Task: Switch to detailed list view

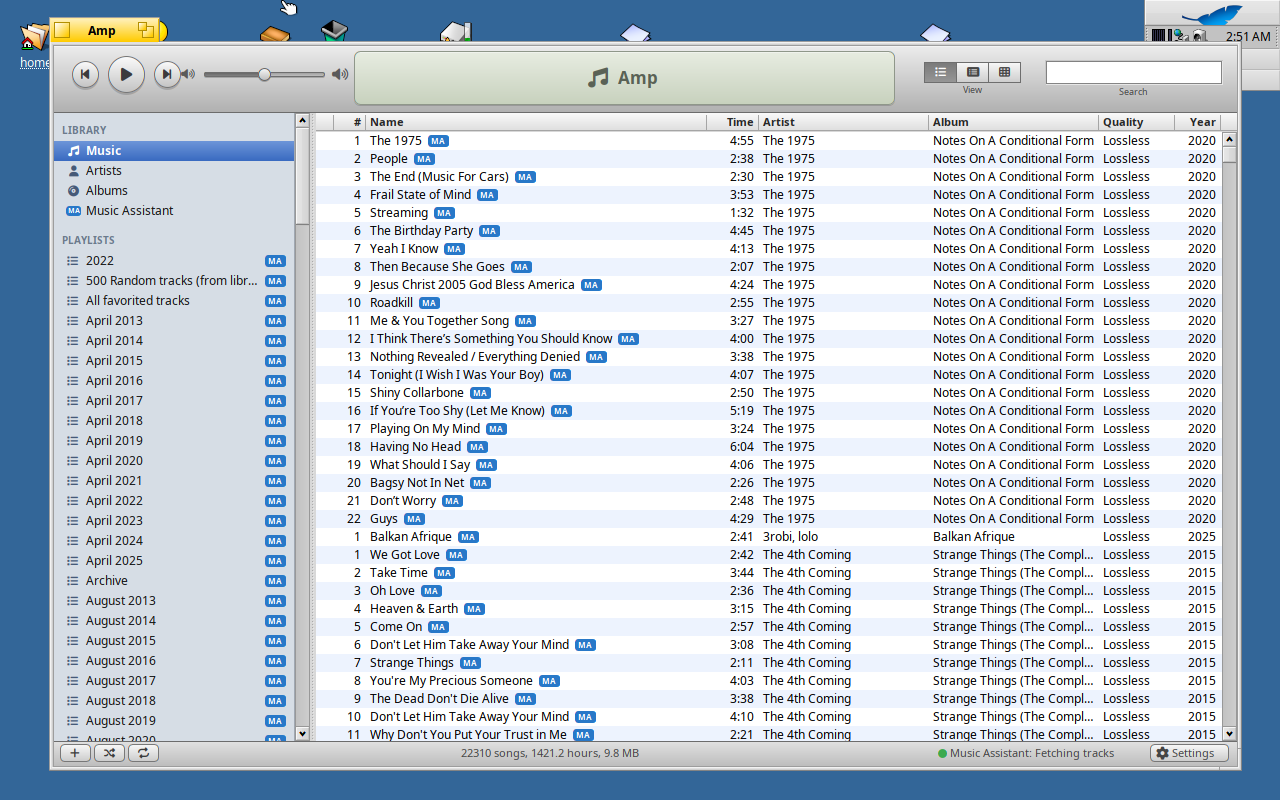Action: tap(972, 72)
